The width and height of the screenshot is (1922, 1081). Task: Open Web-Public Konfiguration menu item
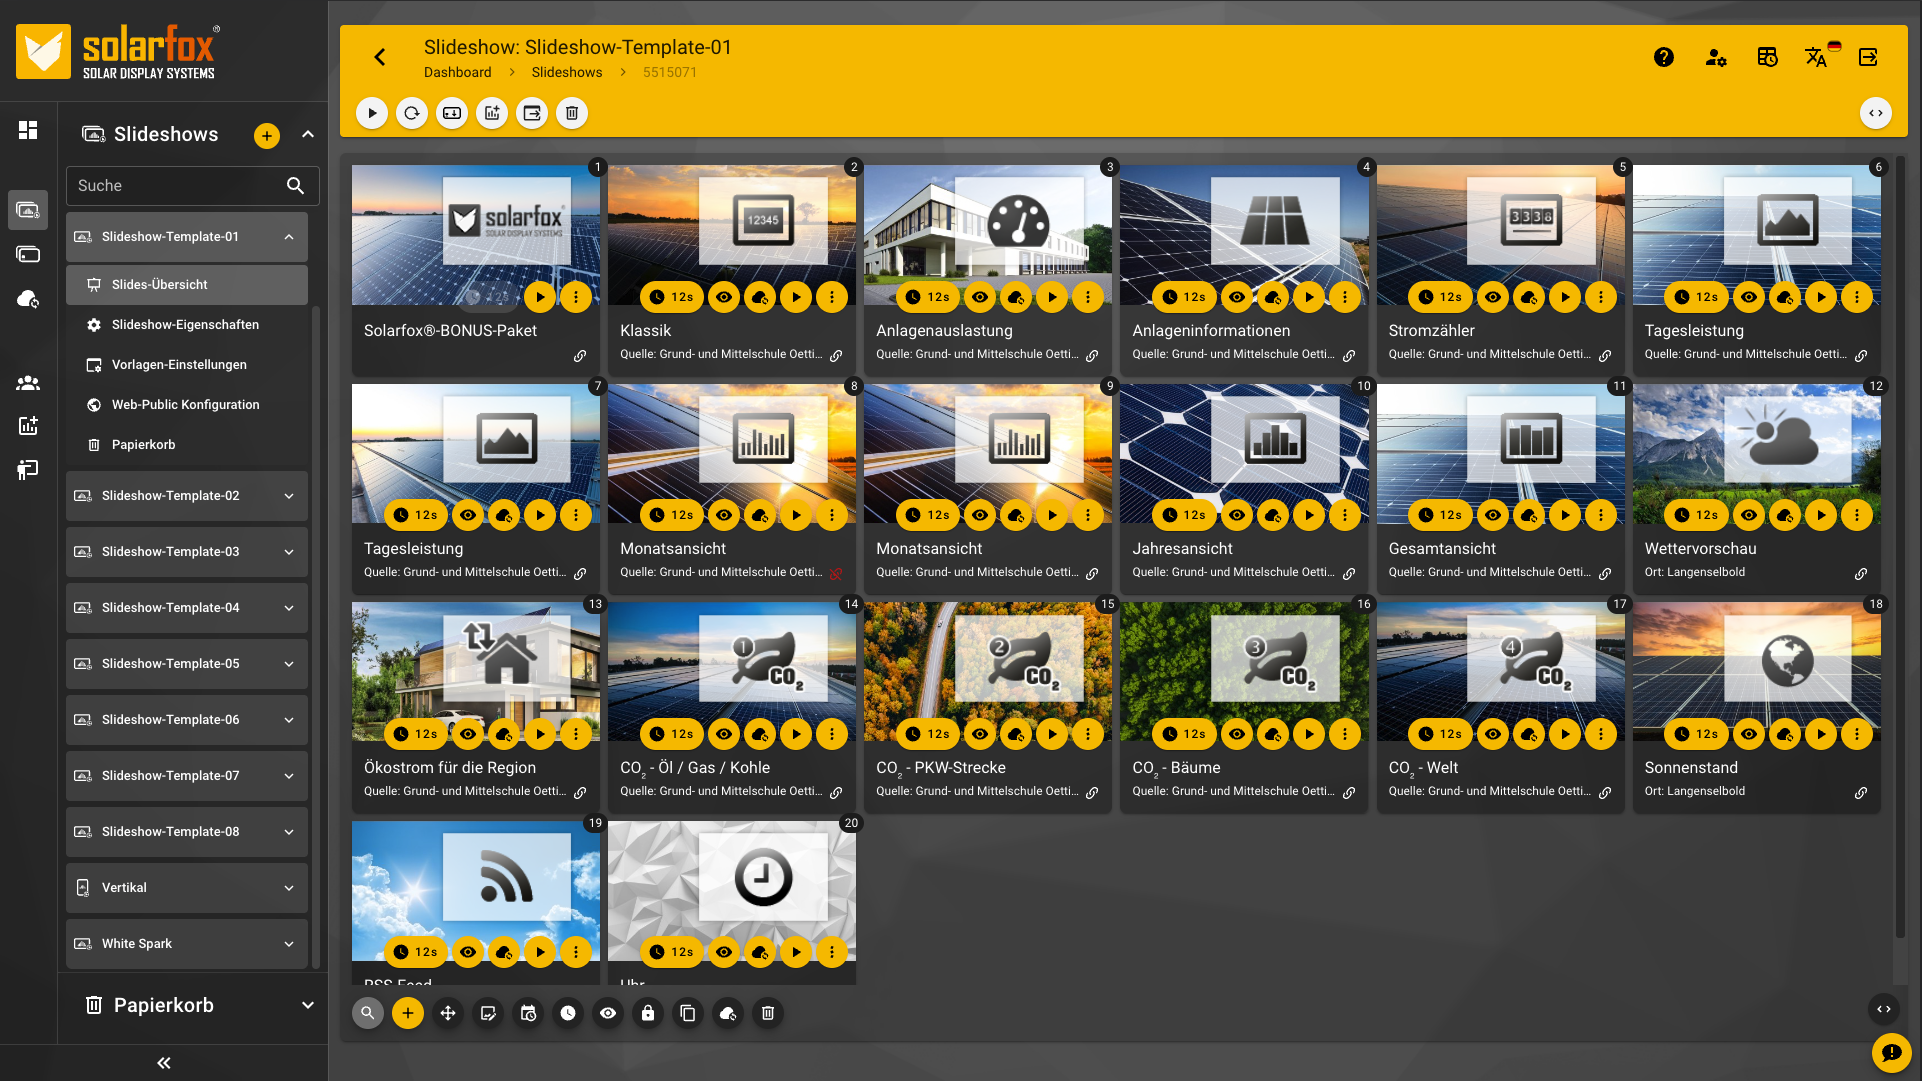click(x=185, y=405)
